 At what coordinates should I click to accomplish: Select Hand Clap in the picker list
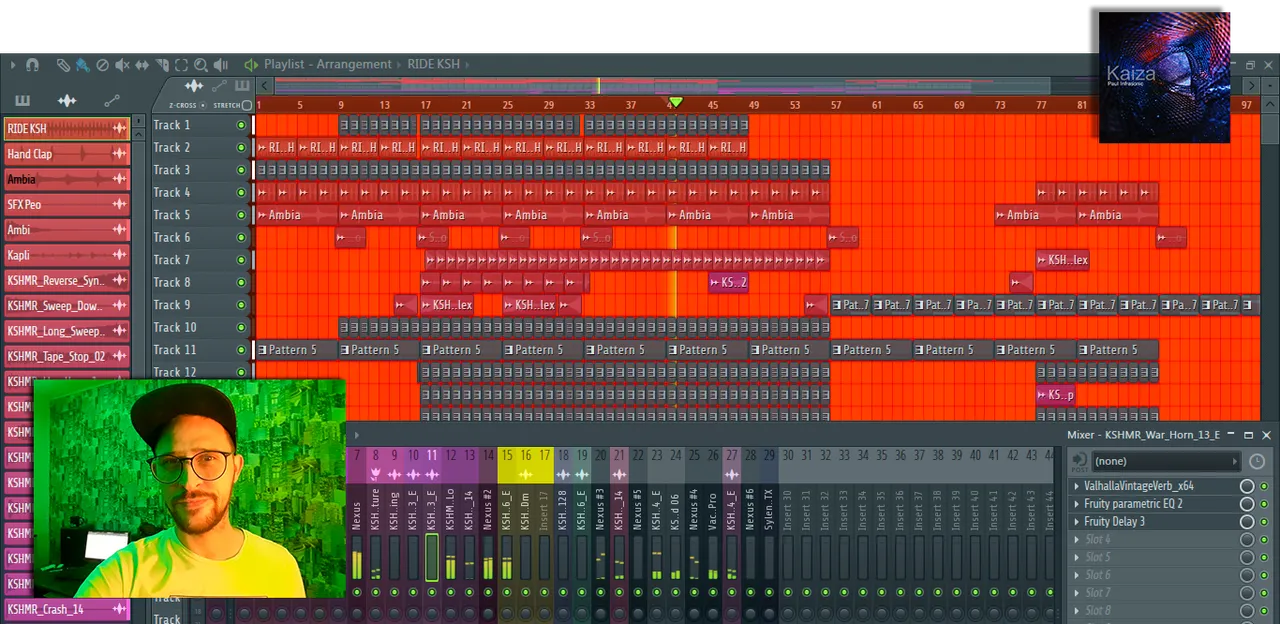click(67, 154)
